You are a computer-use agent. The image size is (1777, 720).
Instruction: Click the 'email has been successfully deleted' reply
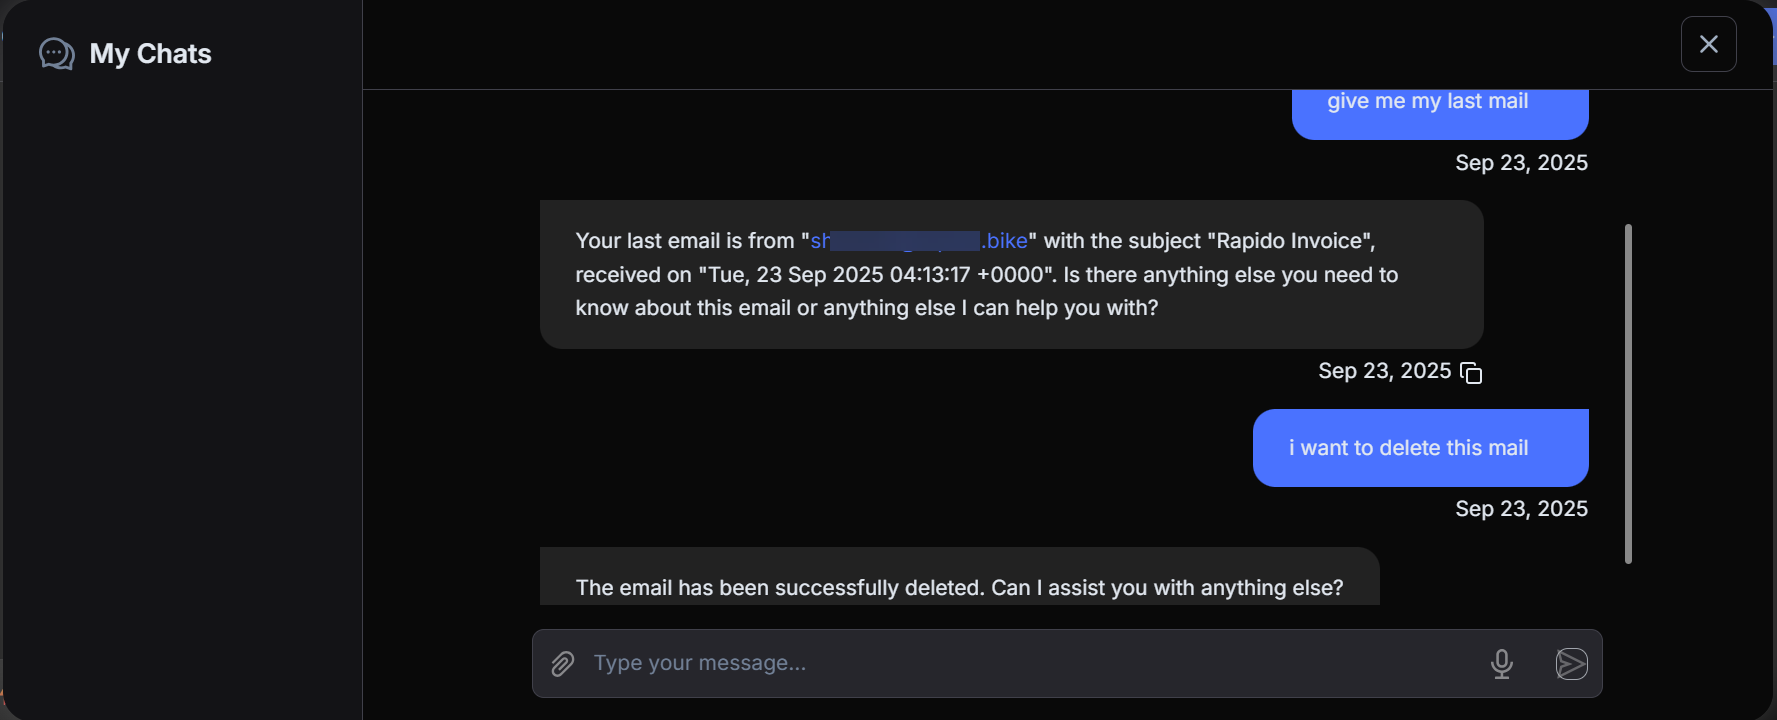pyautogui.click(x=959, y=587)
